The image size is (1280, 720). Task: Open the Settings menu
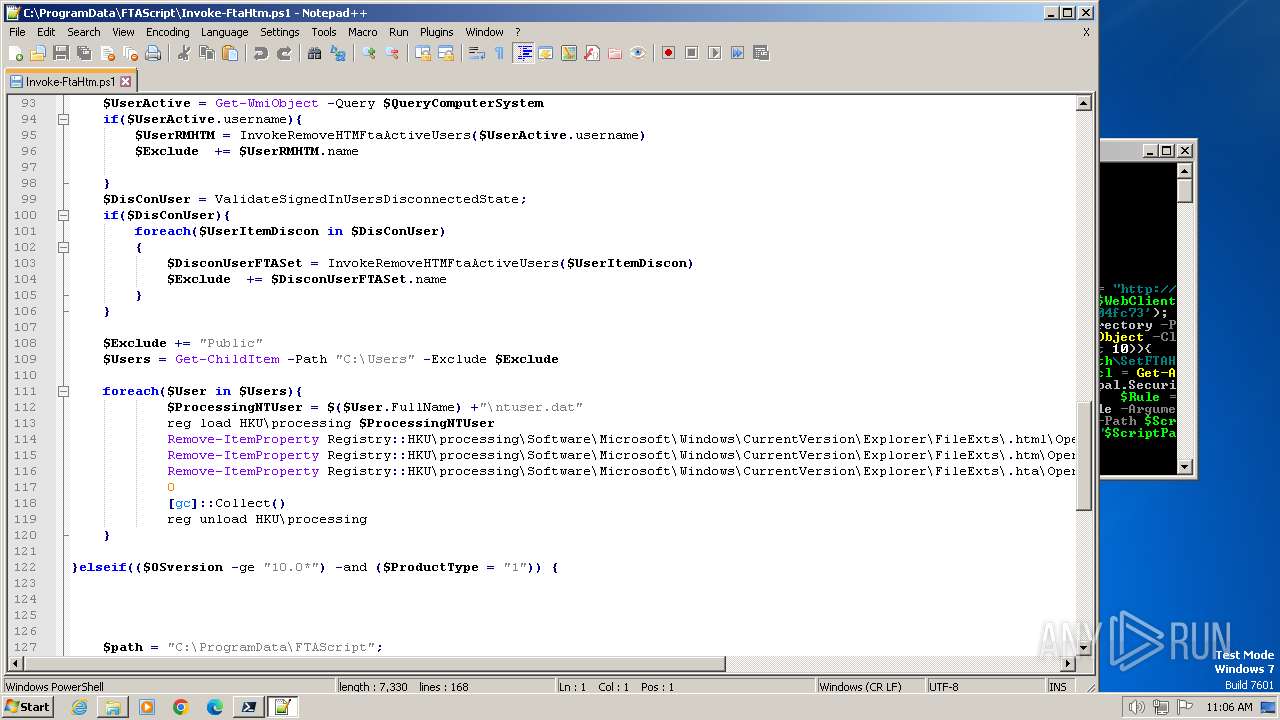[x=279, y=32]
